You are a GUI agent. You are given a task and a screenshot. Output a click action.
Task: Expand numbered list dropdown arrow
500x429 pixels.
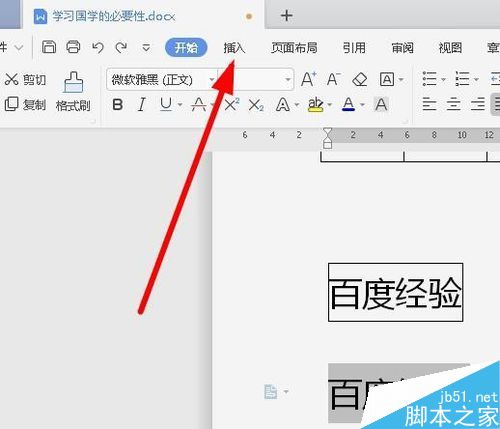coord(476,80)
